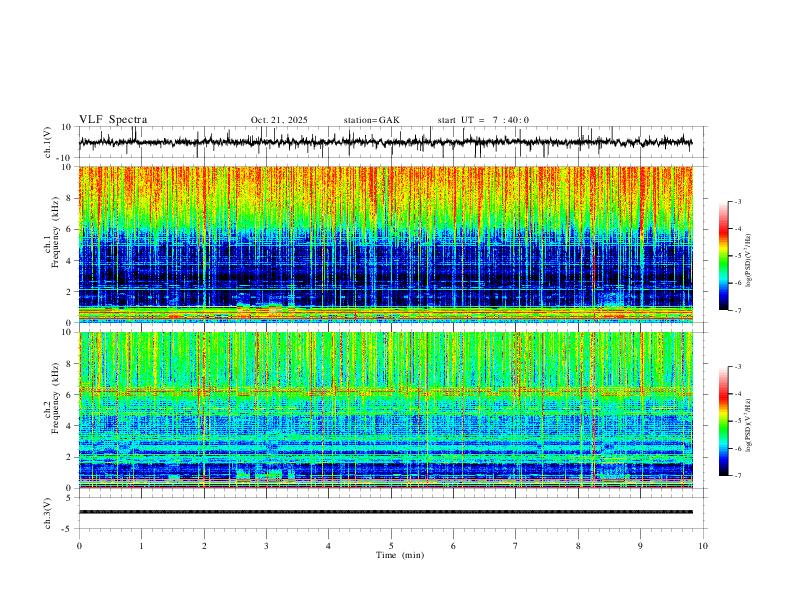The height and width of the screenshot is (612, 792).
Task: Click the ch.1 color scale bar
Action: [x=724, y=256]
